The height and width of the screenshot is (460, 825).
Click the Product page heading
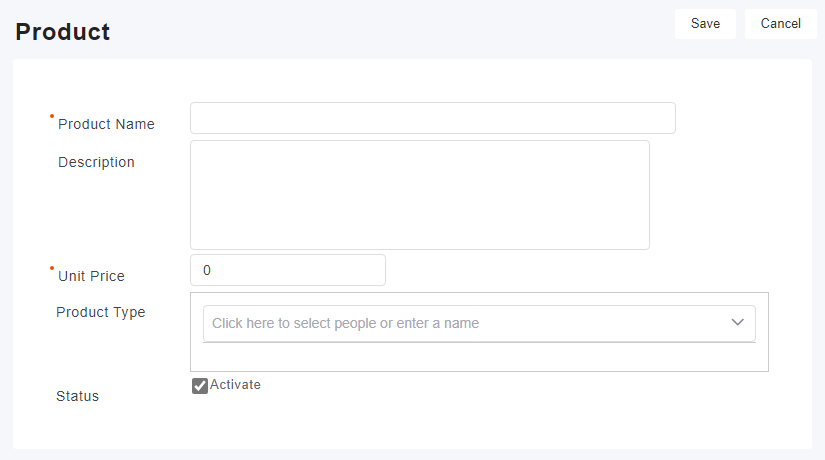[62, 32]
